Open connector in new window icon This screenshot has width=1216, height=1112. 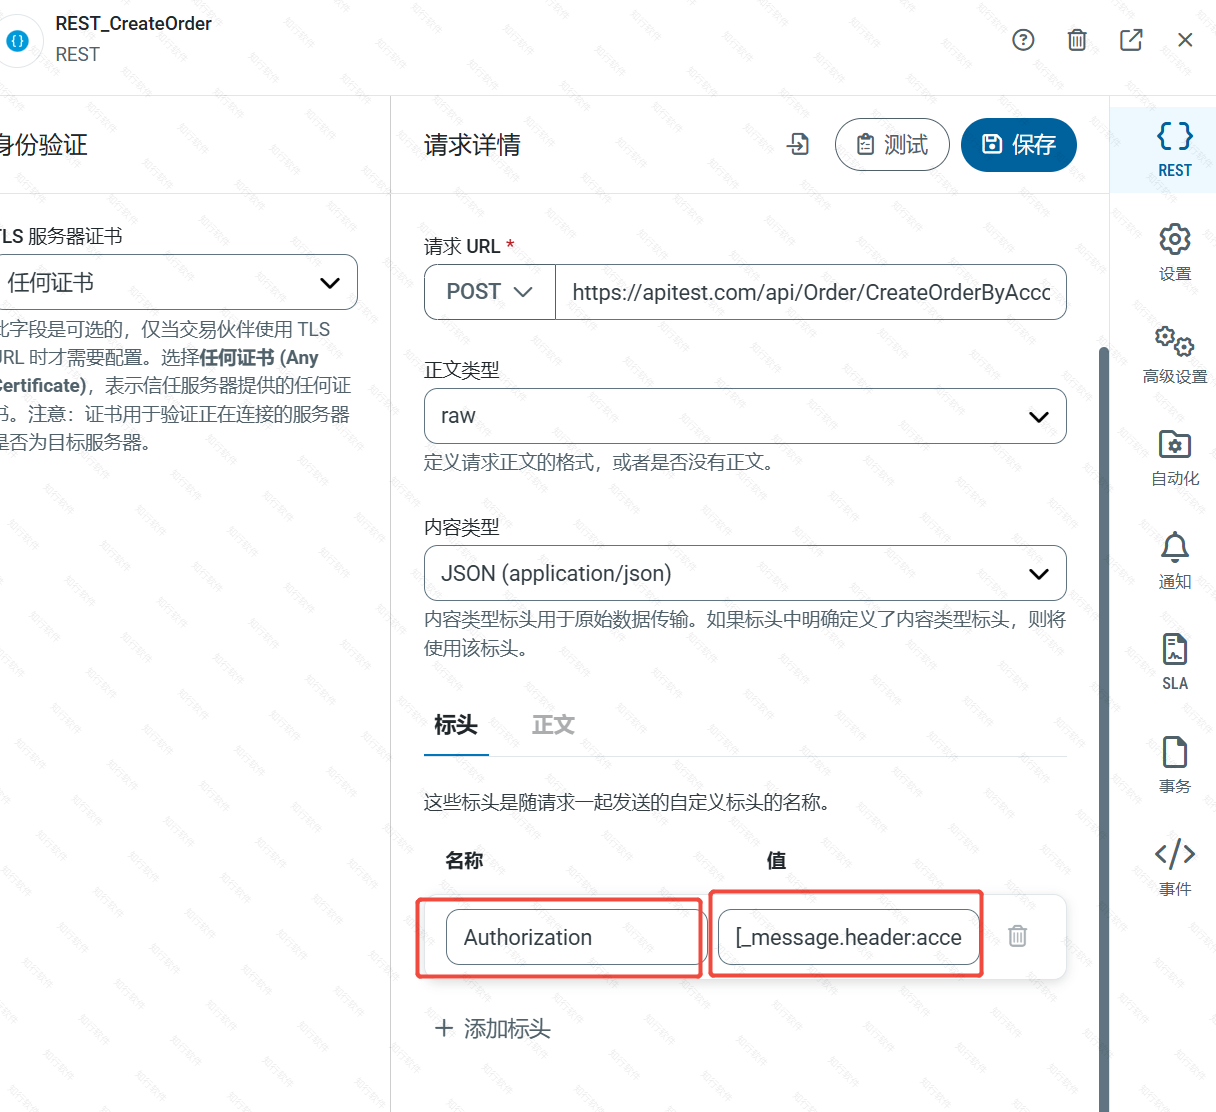pyautogui.click(x=1131, y=40)
